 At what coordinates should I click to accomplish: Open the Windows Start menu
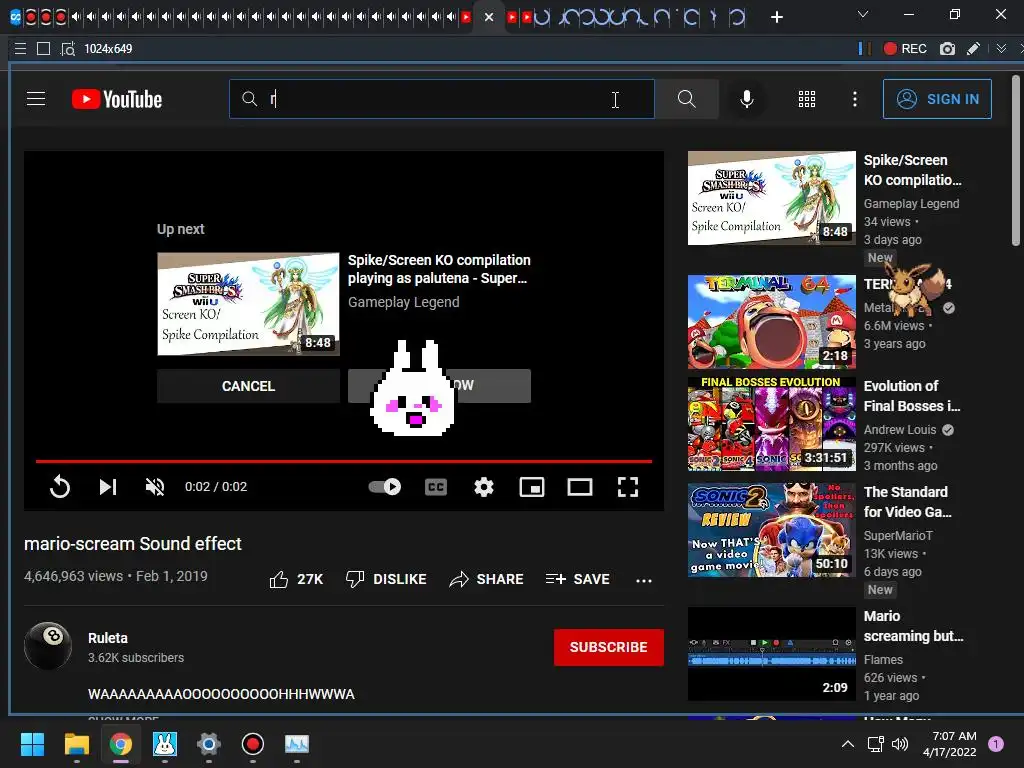[x=32, y=744]
